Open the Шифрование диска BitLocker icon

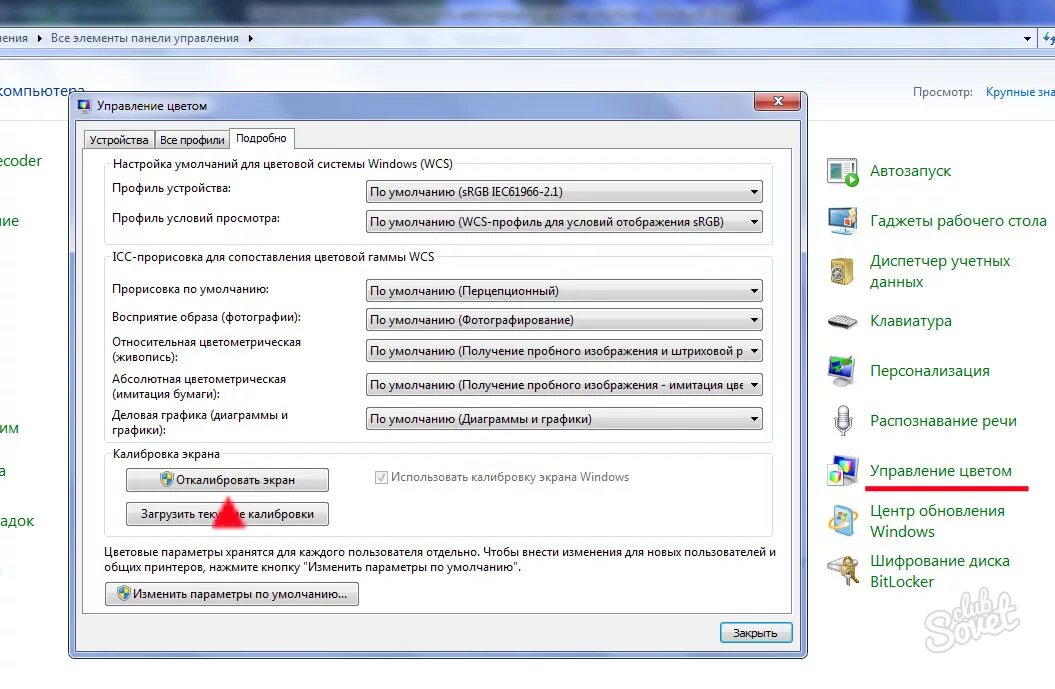(842, 571)
